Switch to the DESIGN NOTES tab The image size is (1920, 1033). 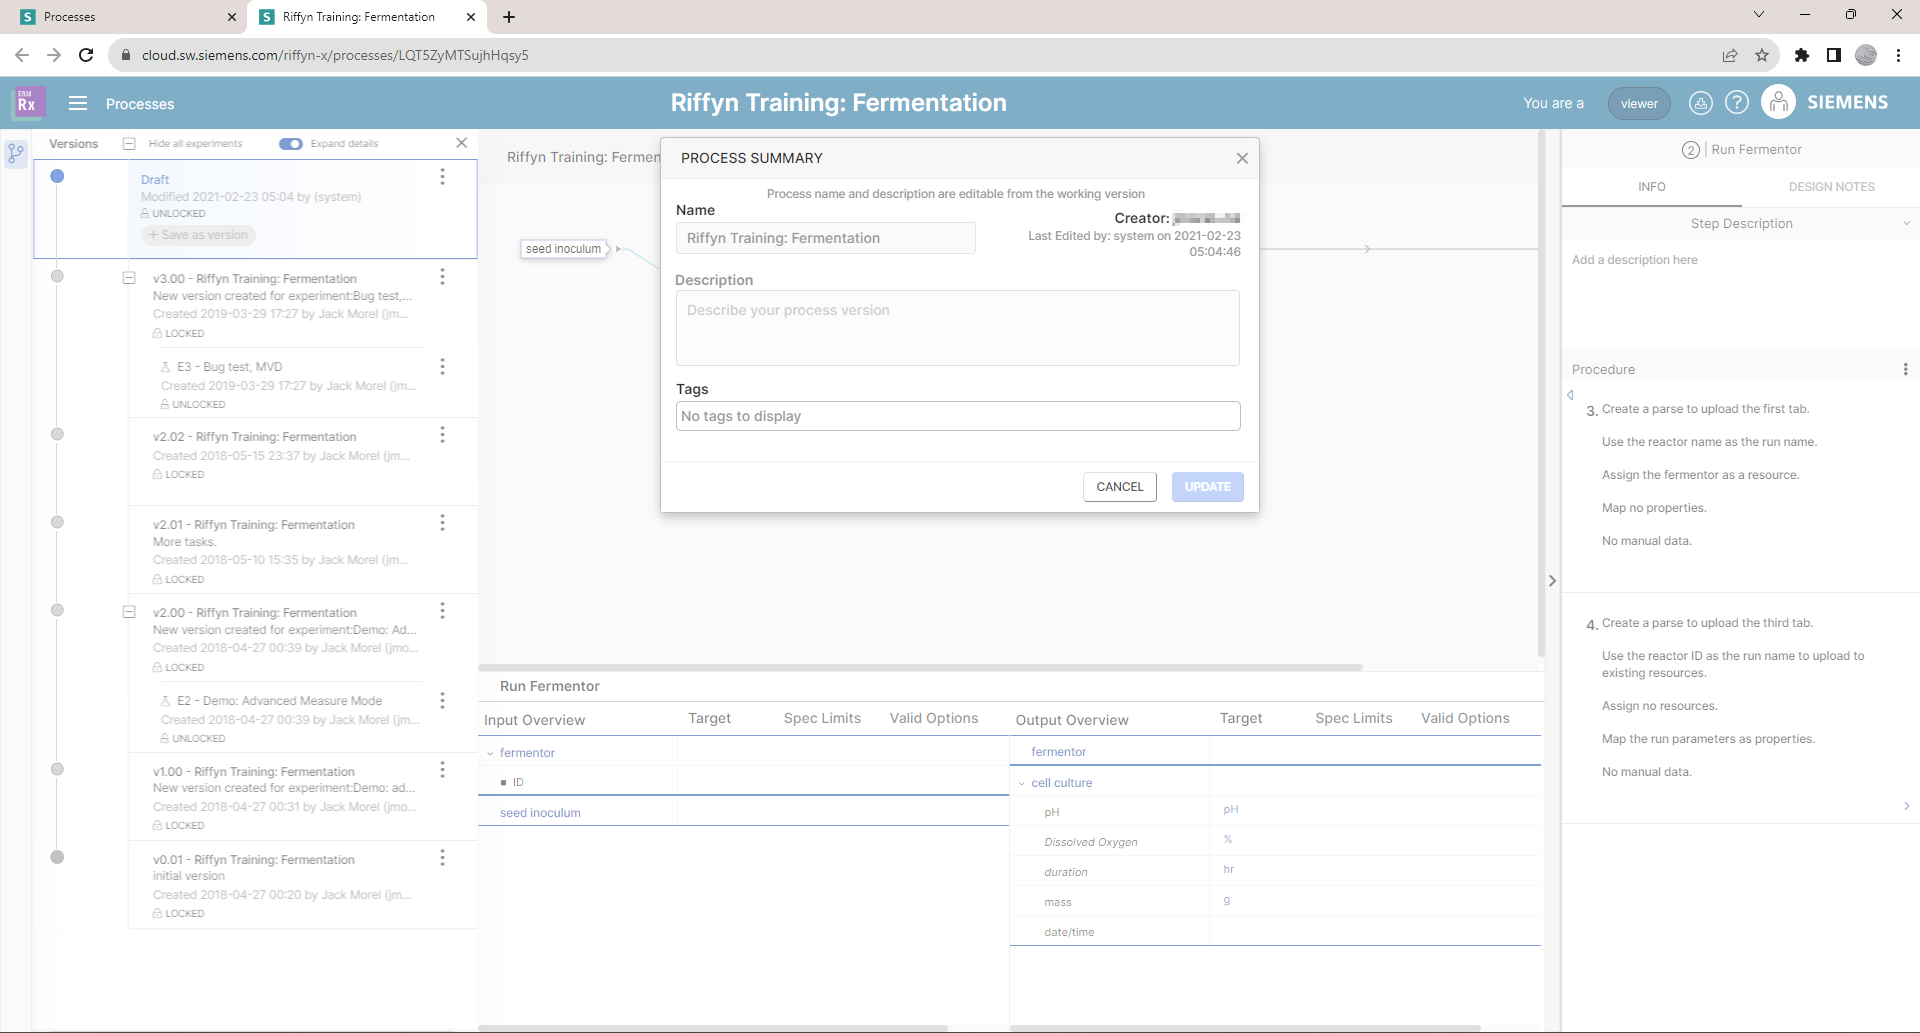tap(1832, 186)
